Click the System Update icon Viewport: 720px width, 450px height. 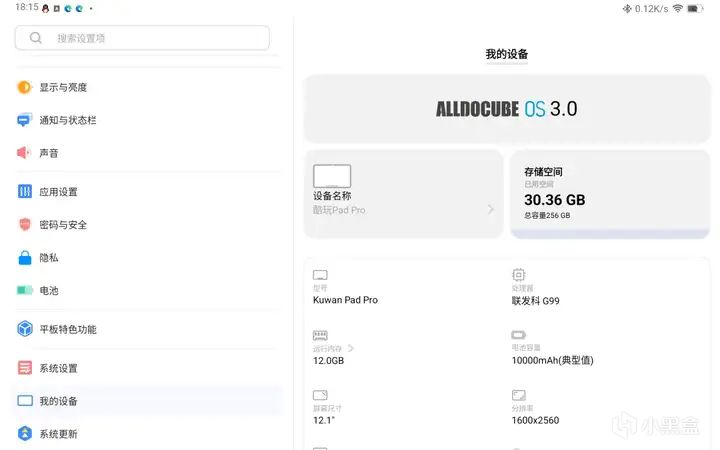[x=25, y=434]
